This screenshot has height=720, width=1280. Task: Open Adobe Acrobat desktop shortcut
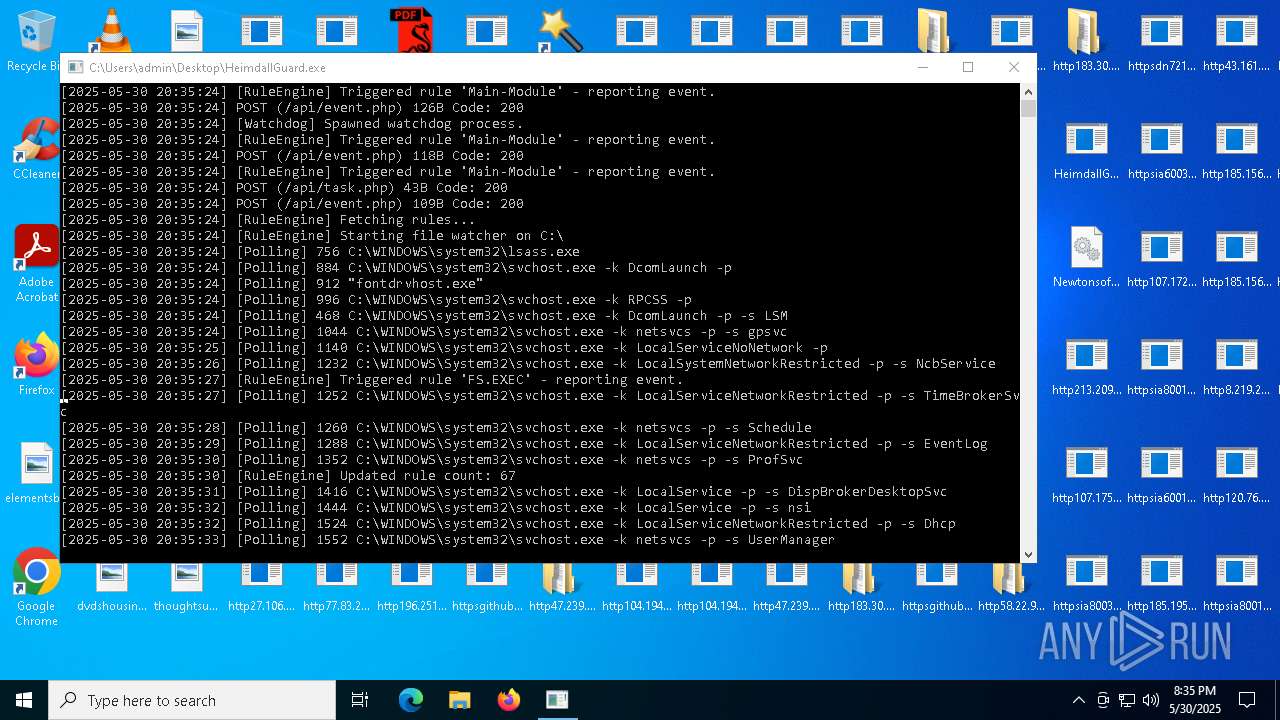[37, 264]
